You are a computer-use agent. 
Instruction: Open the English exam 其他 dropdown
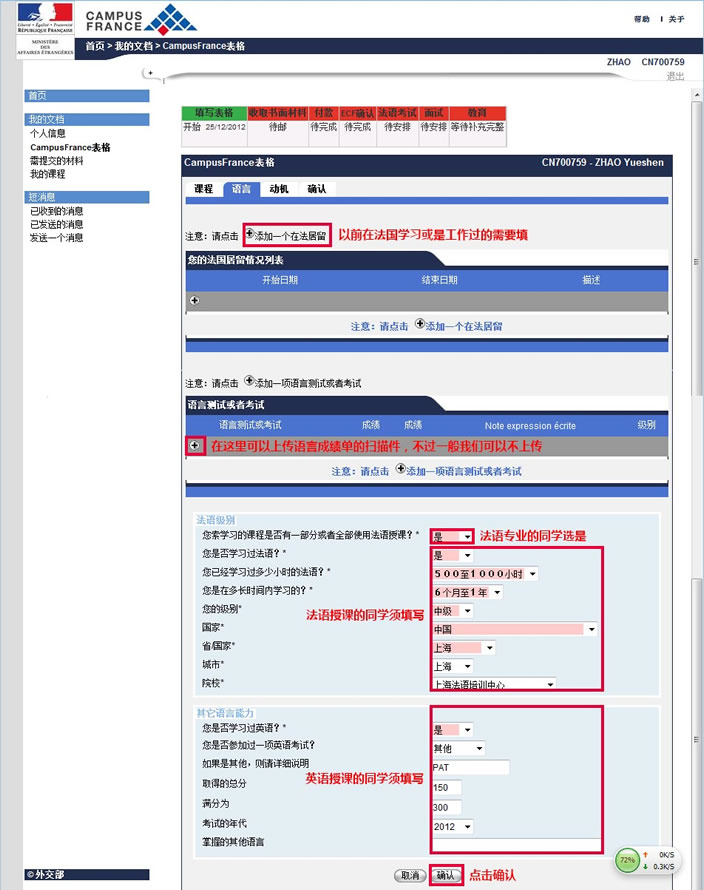pyautogui.click(x=459, y=749)
